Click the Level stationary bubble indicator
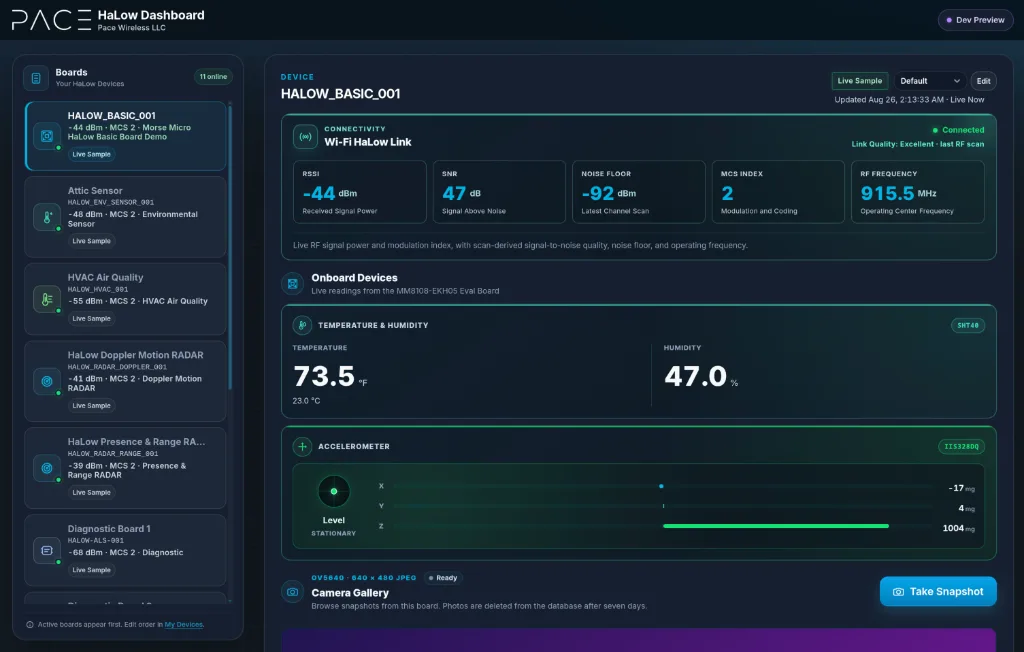 click(x=334, y=491)
